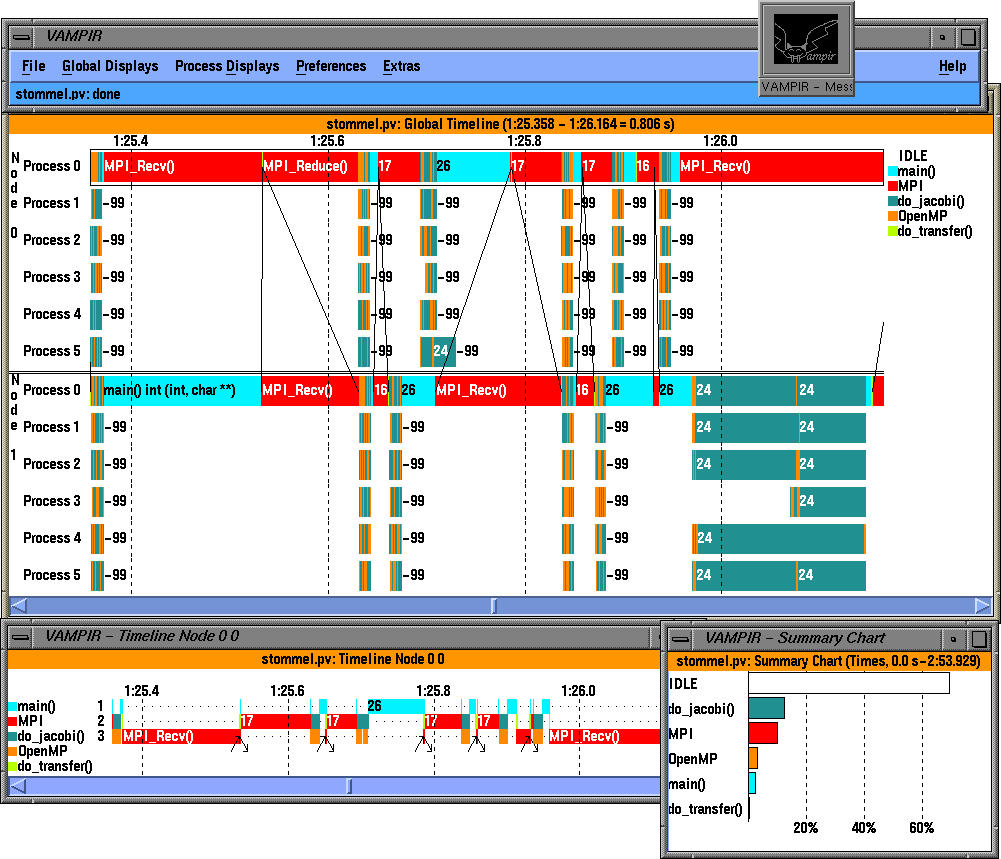Open the VAMPIR main window menu button

click(x=22, y=37)
